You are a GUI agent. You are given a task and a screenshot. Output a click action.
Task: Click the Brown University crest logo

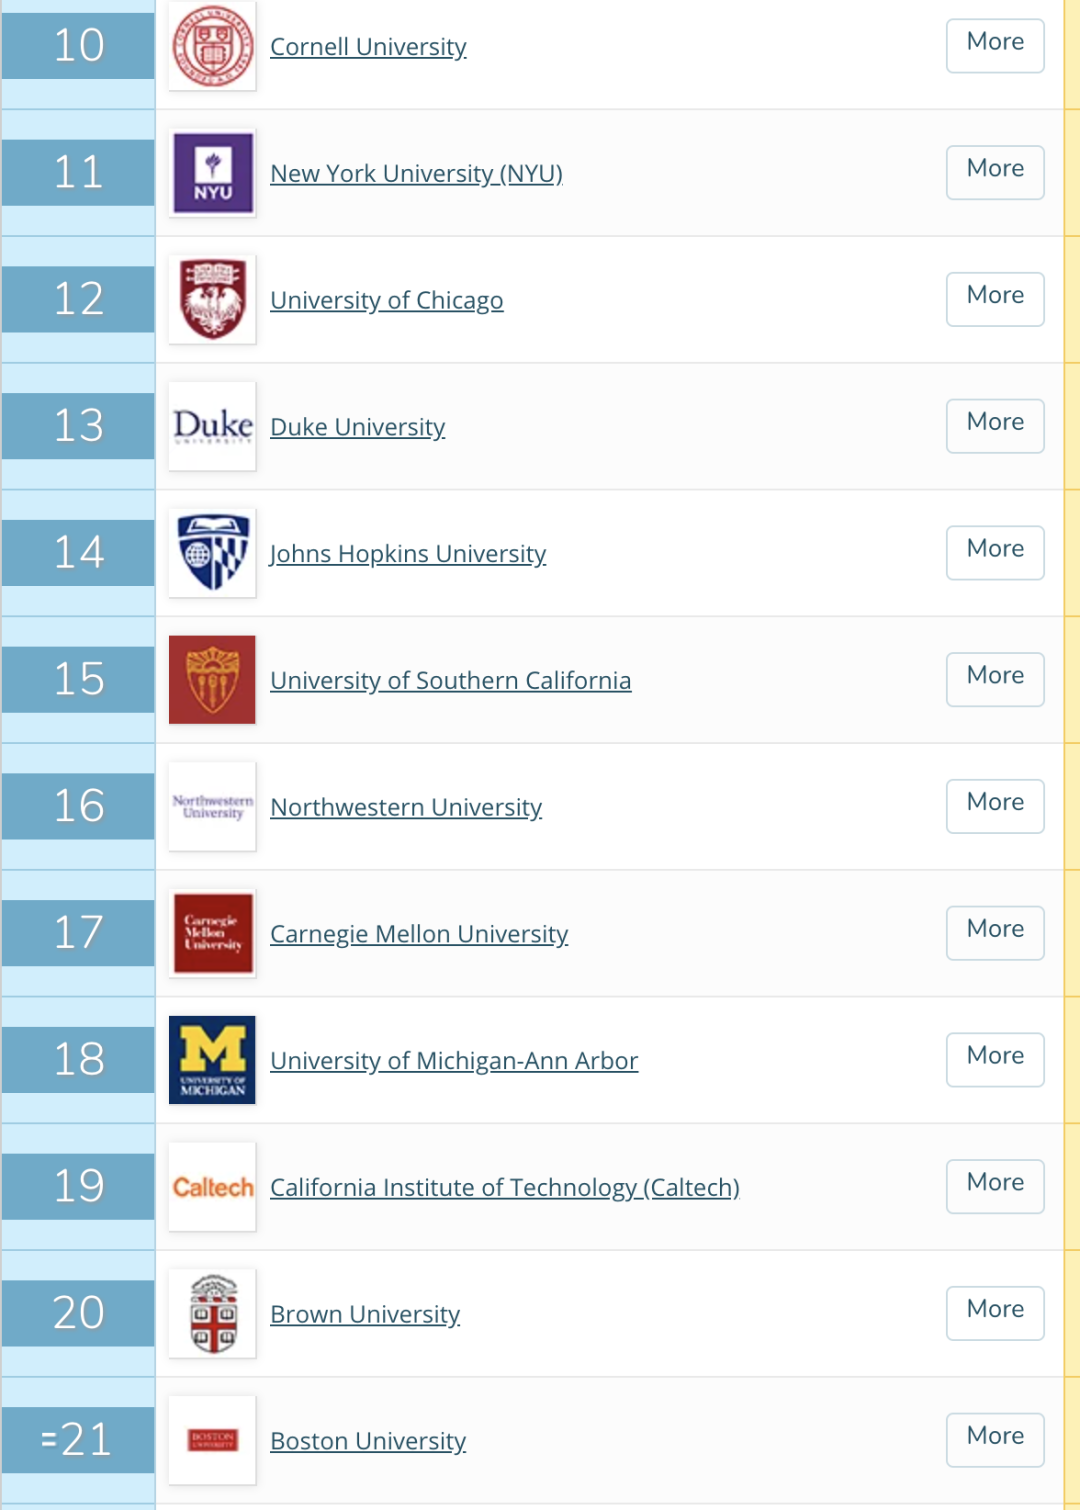click(212, 1314)
